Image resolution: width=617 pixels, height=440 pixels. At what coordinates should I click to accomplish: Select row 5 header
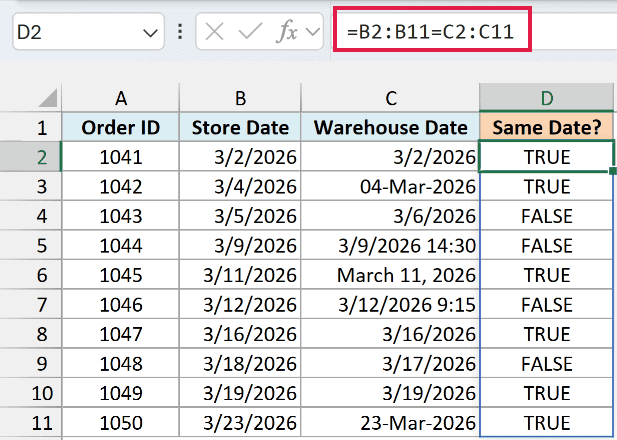[31, 245]
